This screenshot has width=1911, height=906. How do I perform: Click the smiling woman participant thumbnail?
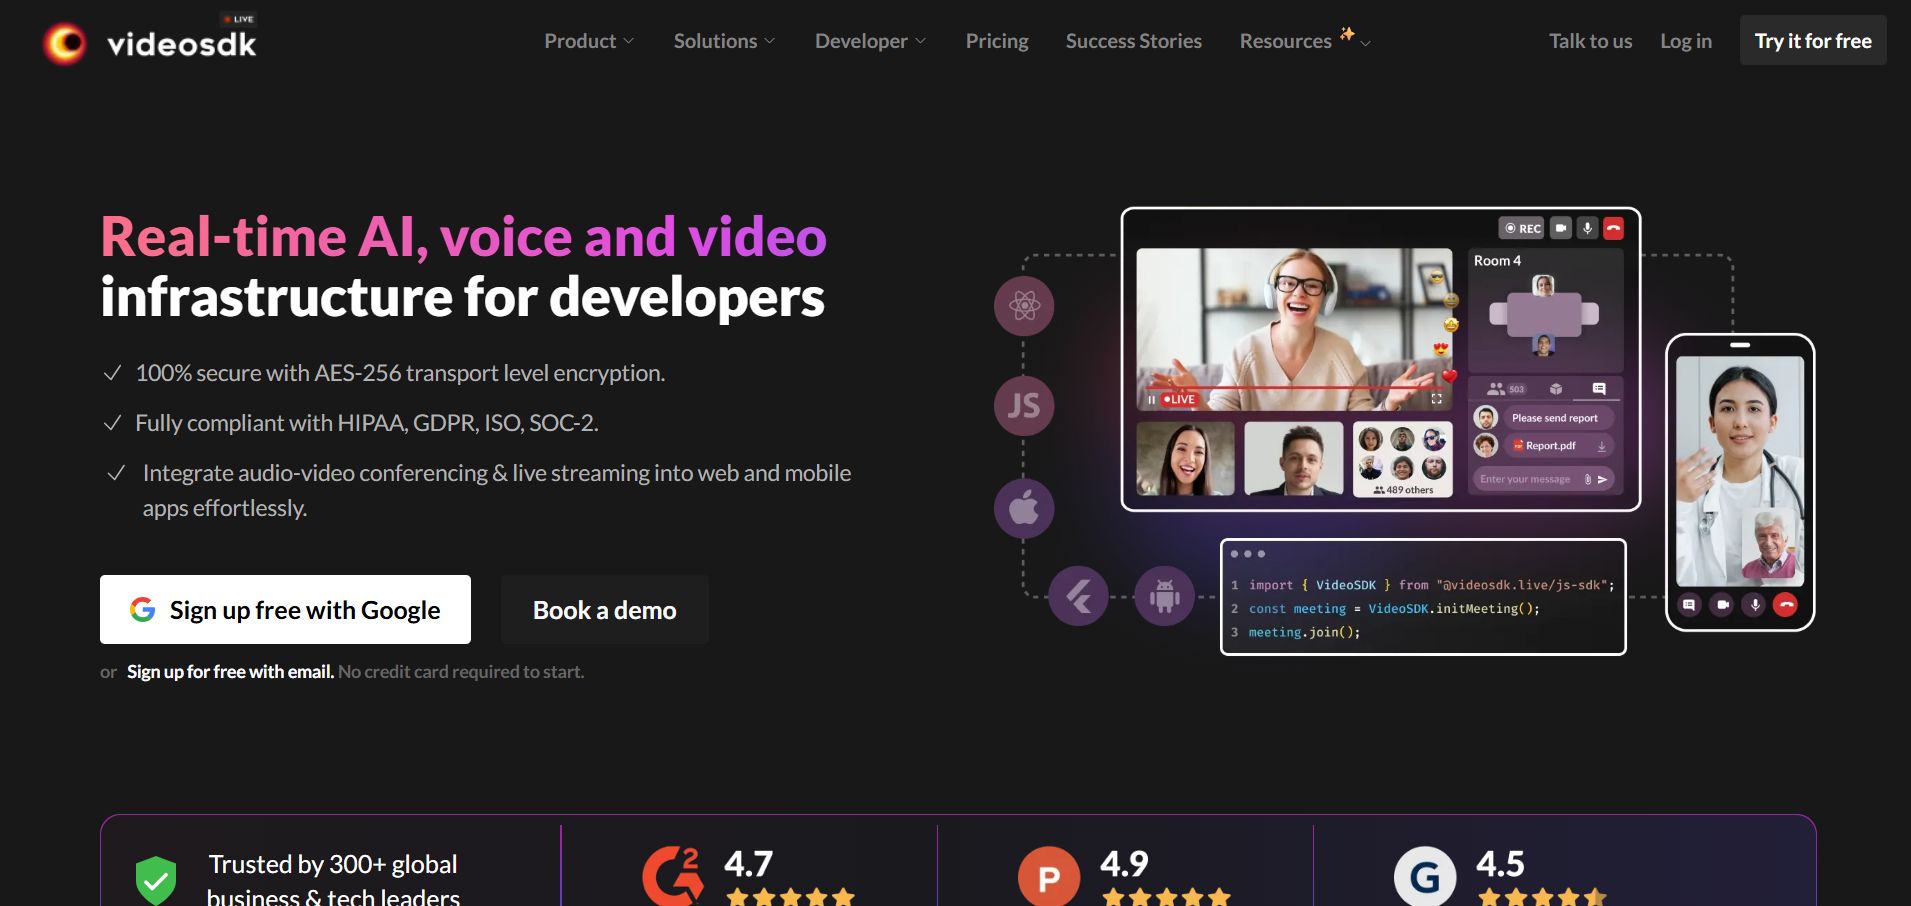pos(1186,459)
